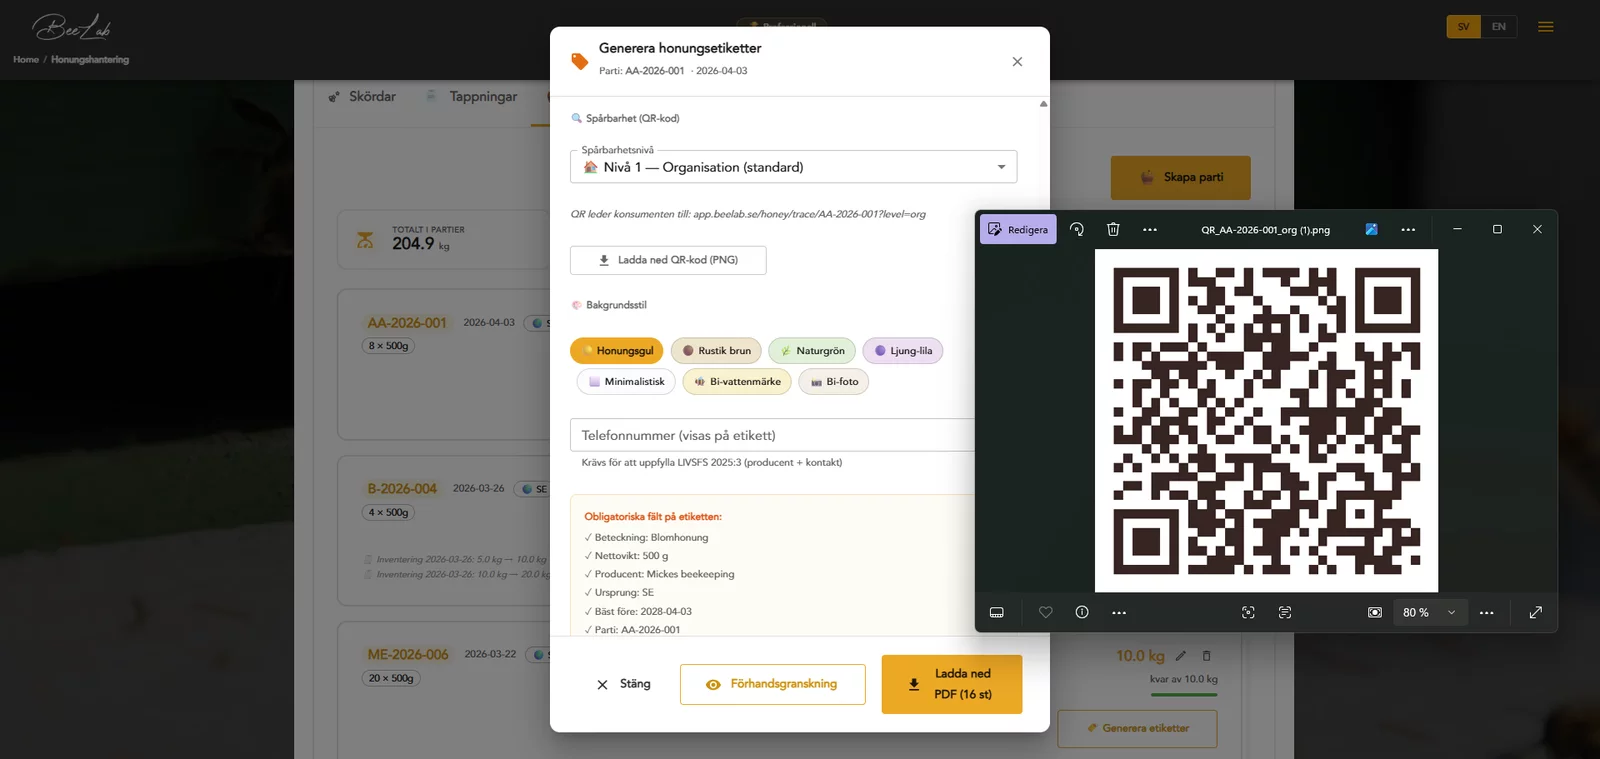Mark QR image as favorite heart icon
1600x759 pixels.
click(1046, 612)
